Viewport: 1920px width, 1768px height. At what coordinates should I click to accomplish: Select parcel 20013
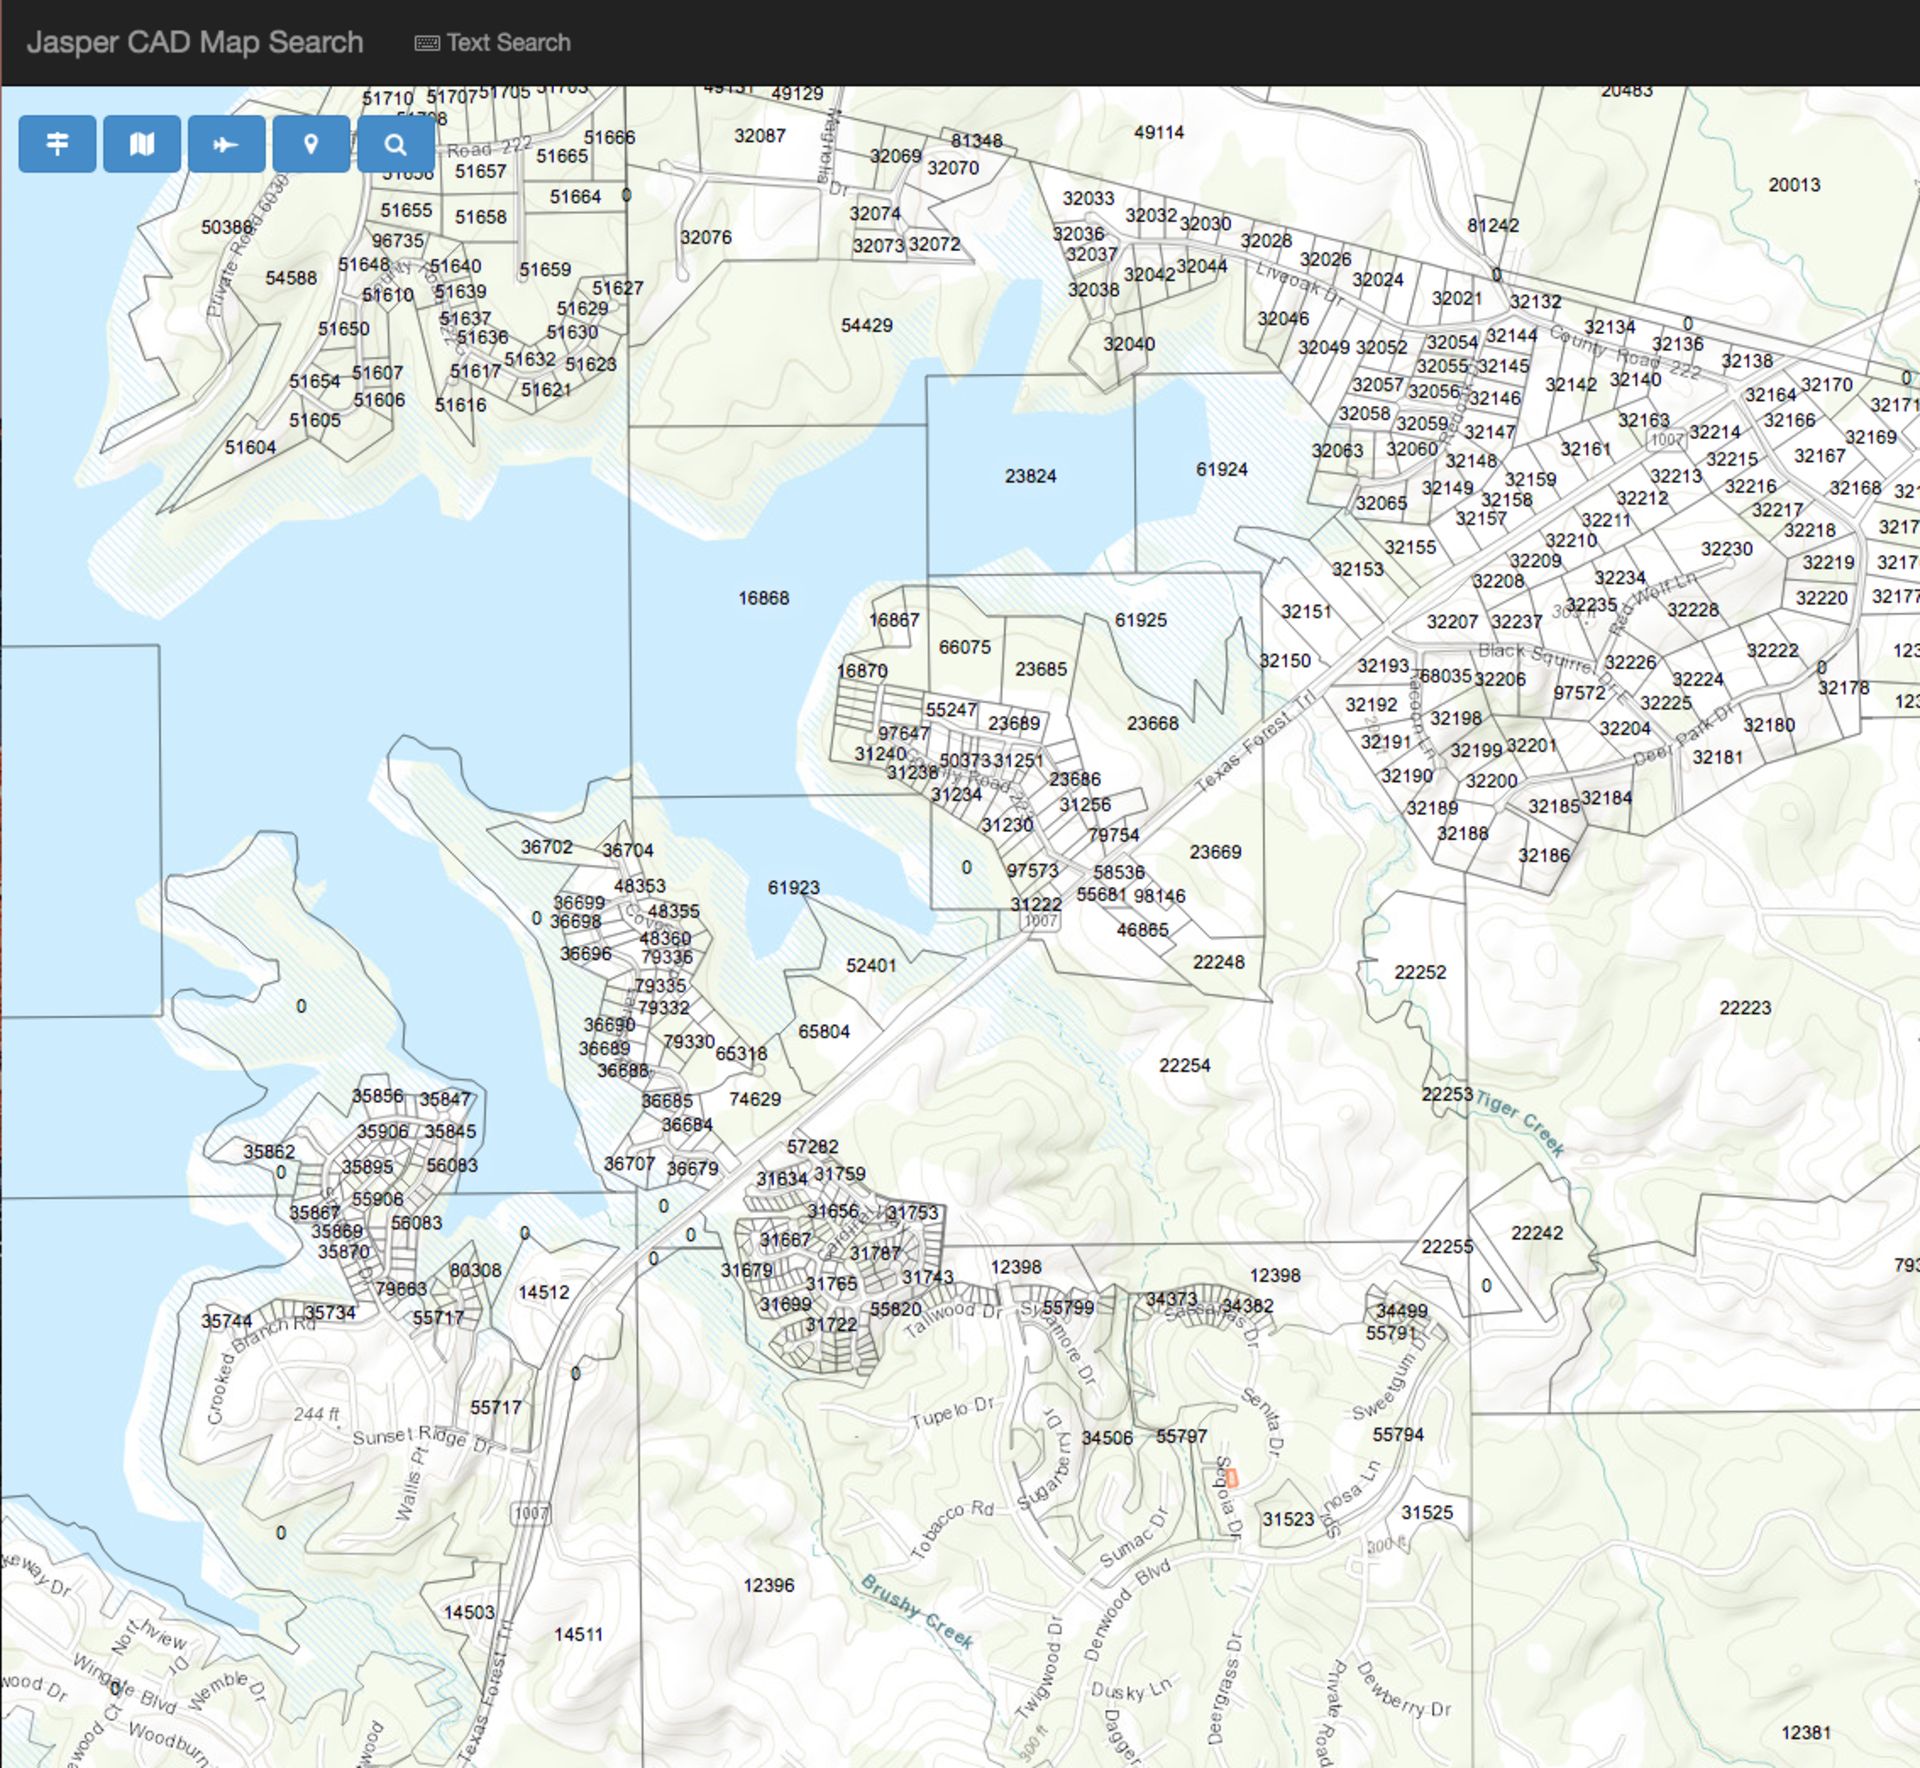click(1794, 185)
